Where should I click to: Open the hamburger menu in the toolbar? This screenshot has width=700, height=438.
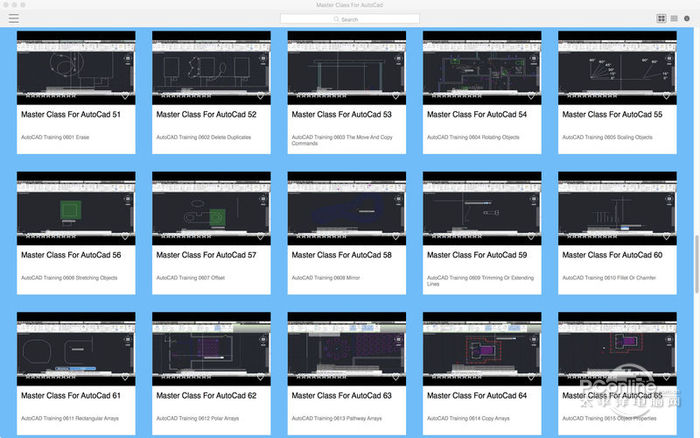pyautogui.click(x=14, y=18)
